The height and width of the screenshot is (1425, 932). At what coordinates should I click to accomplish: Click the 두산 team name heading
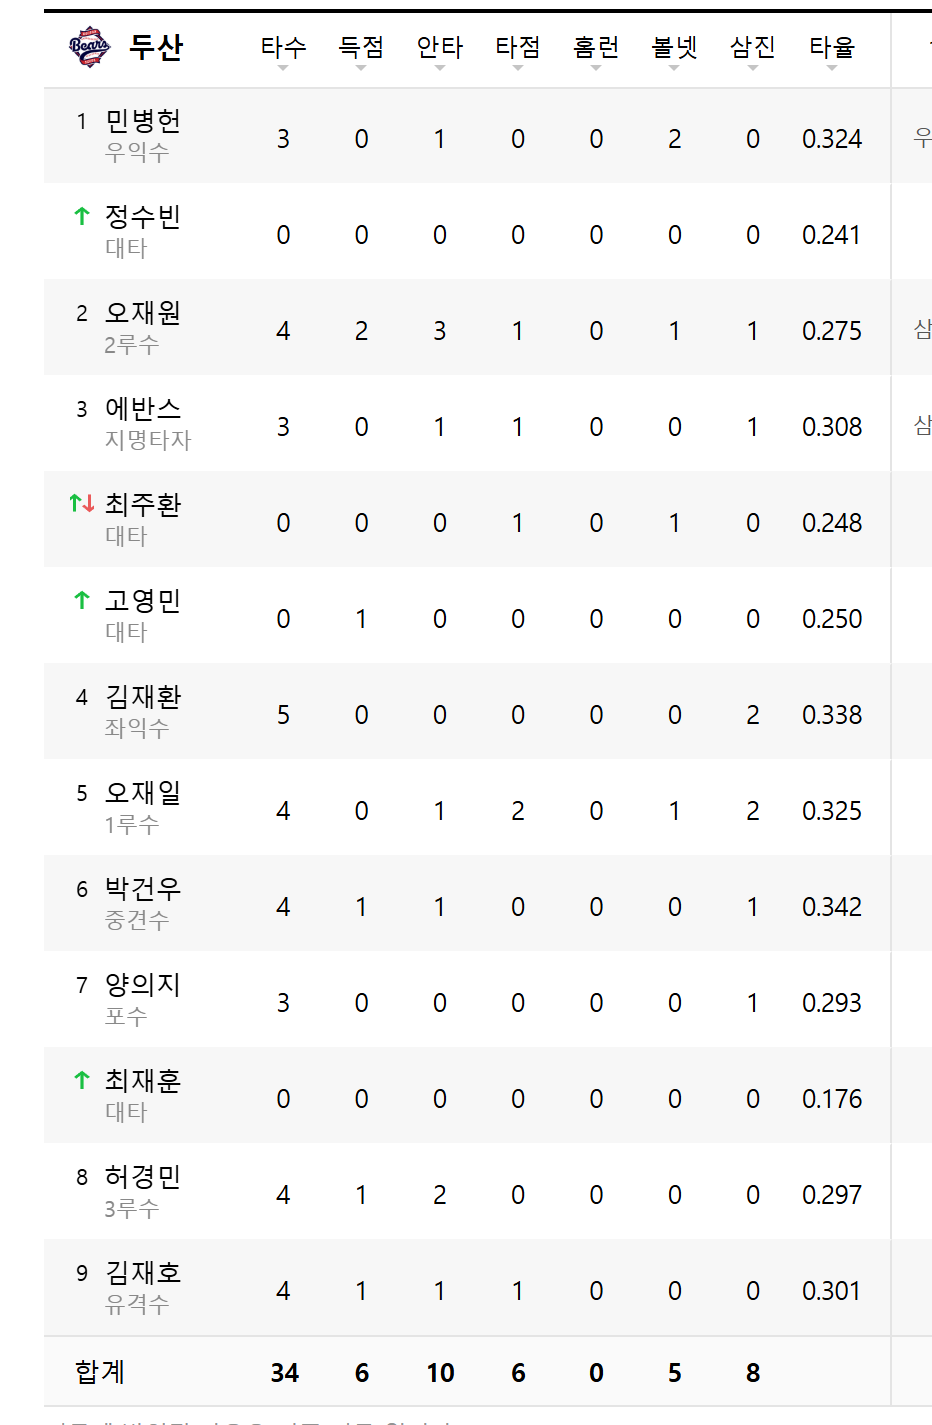pyautogui.click(x=156, y=47)
